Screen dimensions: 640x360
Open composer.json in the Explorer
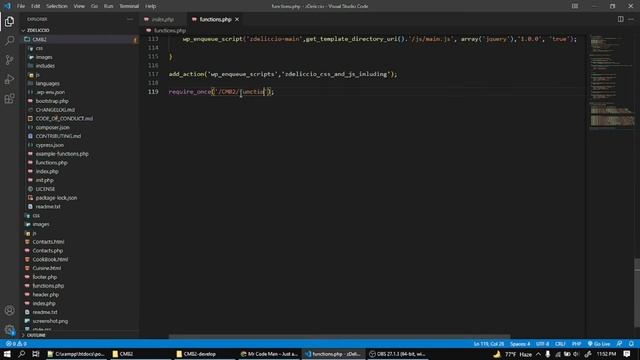pos(52,127)
